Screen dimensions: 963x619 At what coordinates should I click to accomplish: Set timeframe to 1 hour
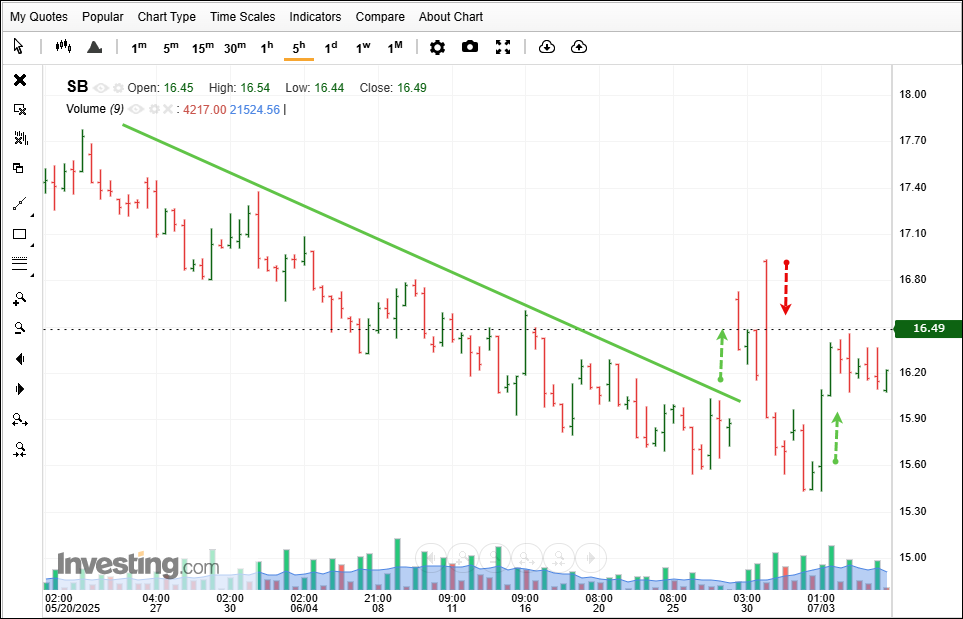[267, 47]
